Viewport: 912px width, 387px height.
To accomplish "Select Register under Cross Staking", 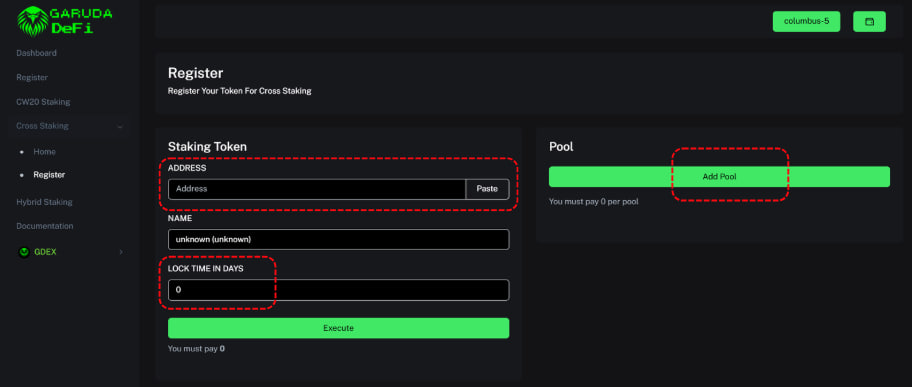I will click(x=49, y=175).
